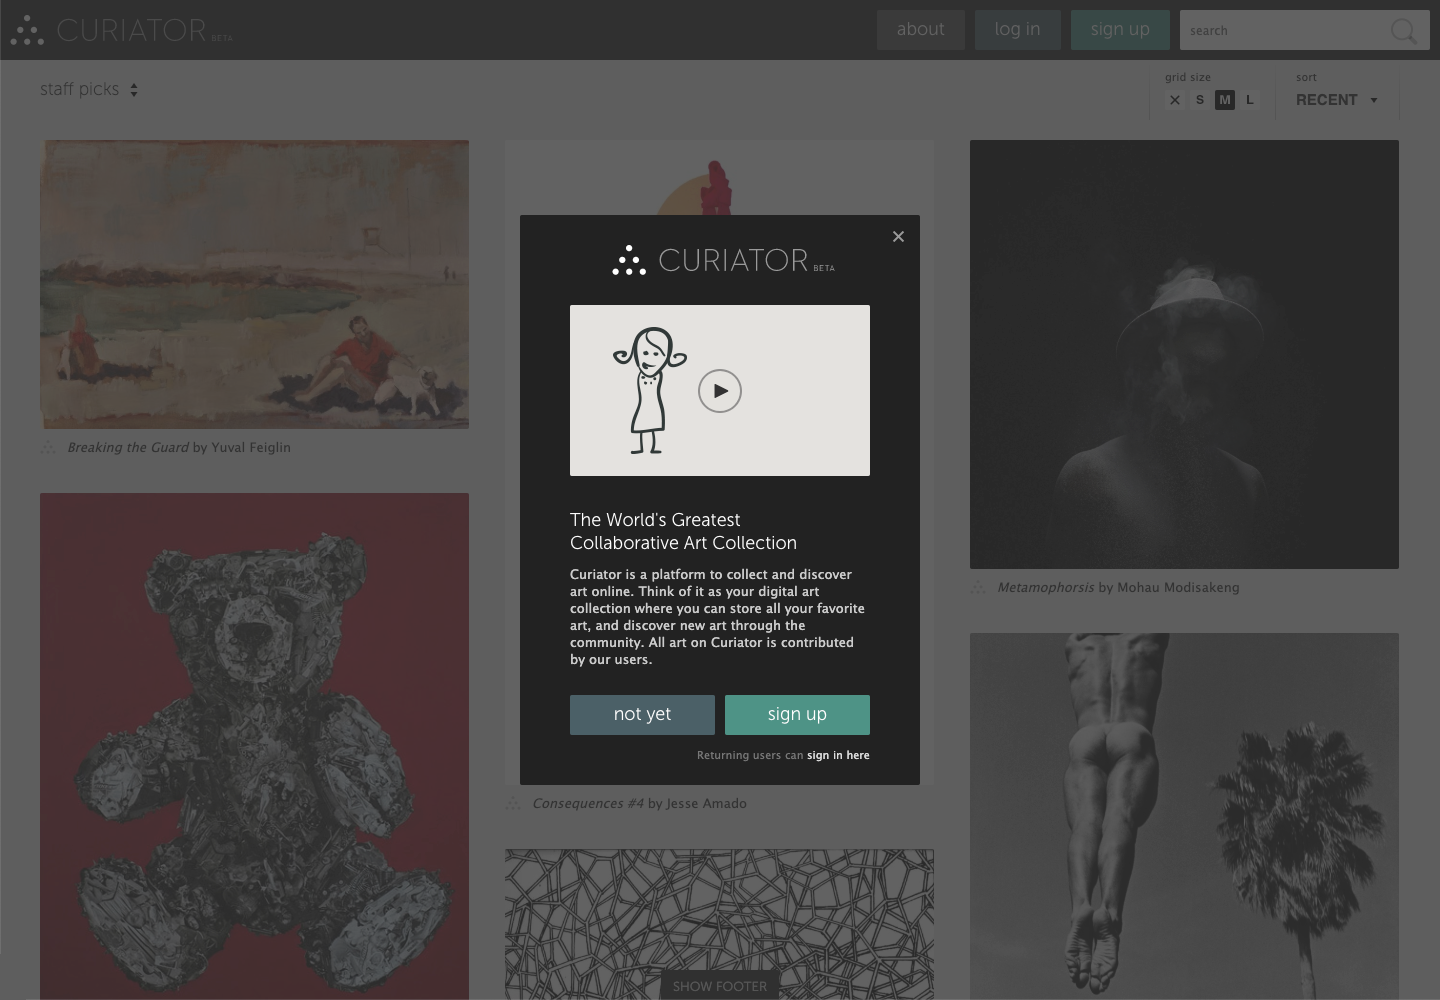The width and height of the screenshot is (1440, 1000).
Task: Click the not yet button
Action: [642, 714]
